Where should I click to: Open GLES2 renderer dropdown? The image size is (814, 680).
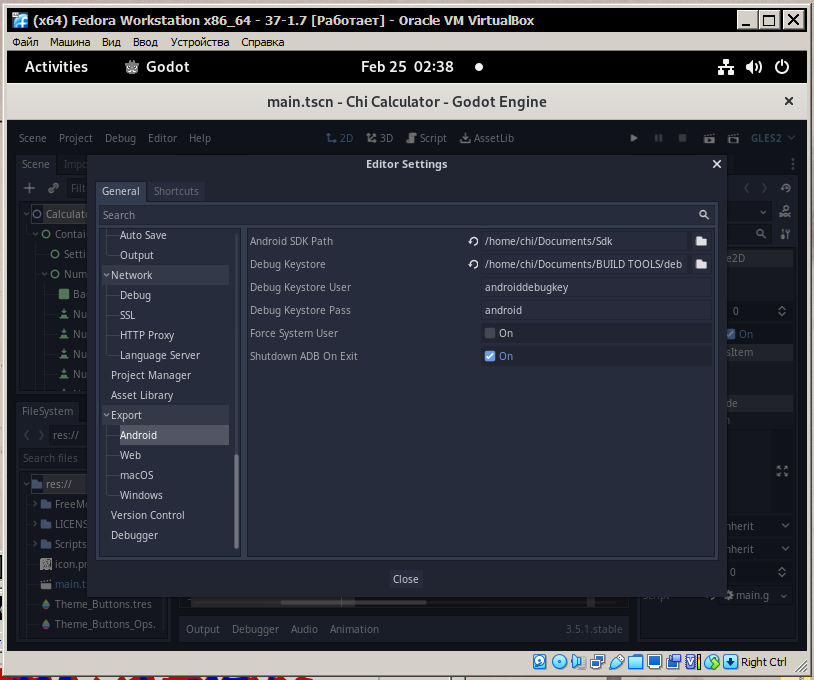coord(773,138)
